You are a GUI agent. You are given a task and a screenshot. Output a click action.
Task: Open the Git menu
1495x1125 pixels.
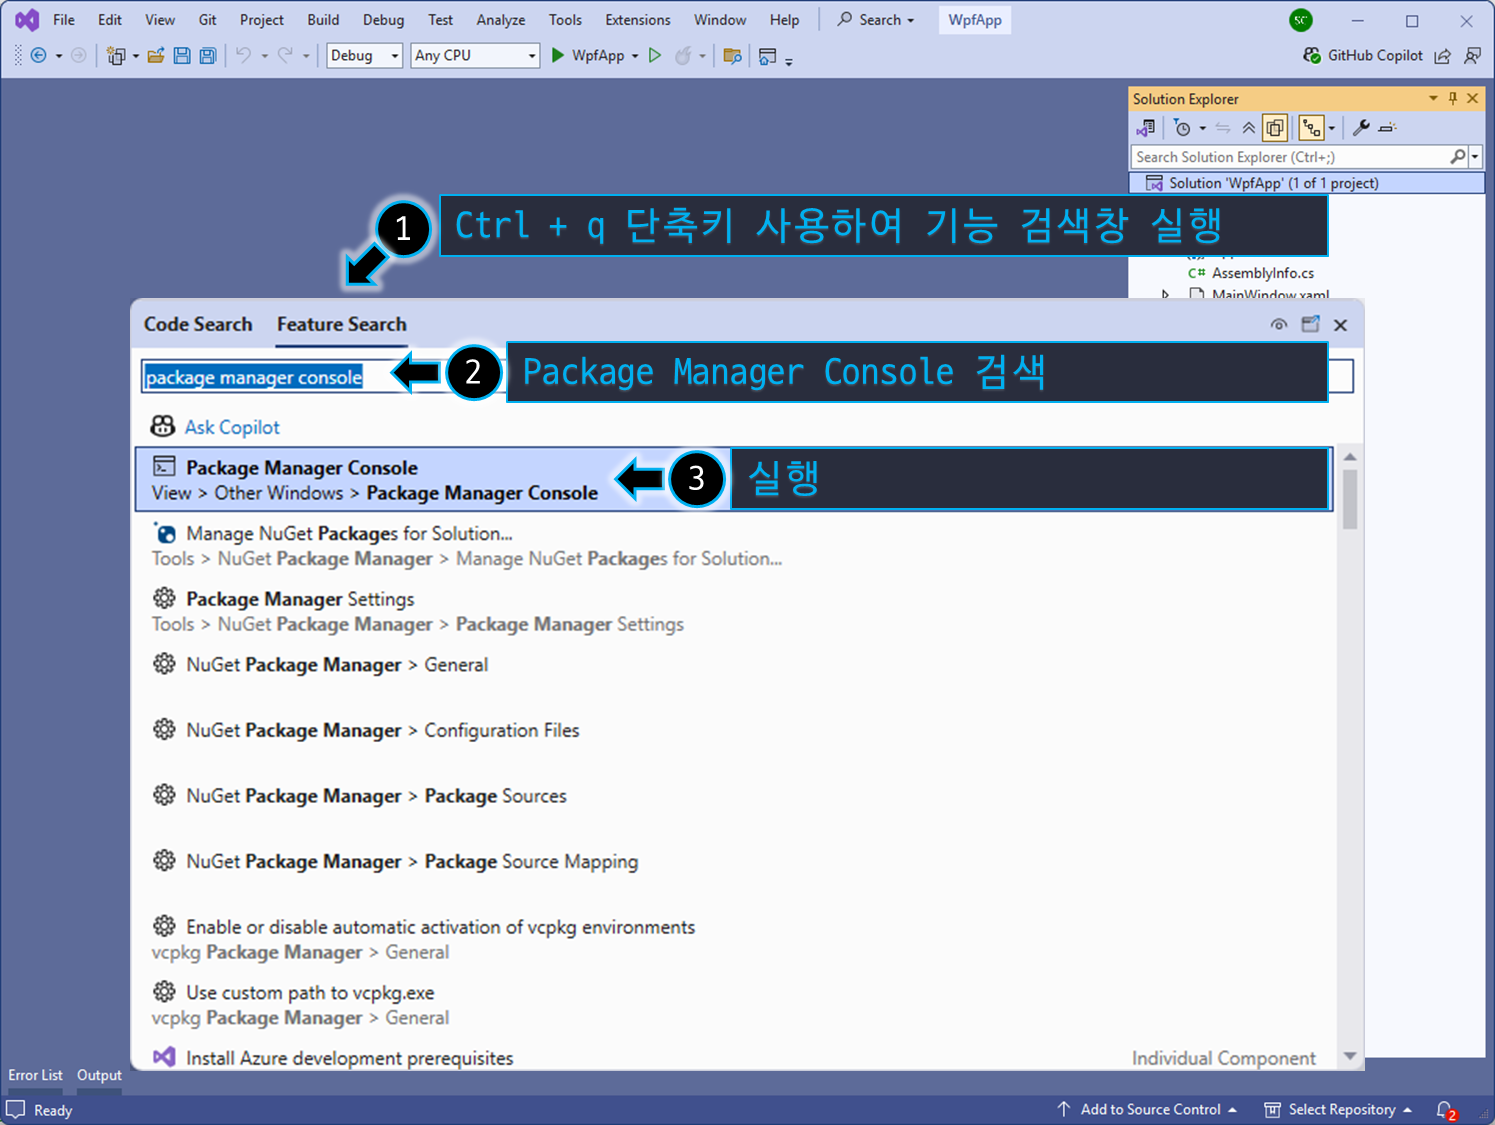click(x=207, y=20)
